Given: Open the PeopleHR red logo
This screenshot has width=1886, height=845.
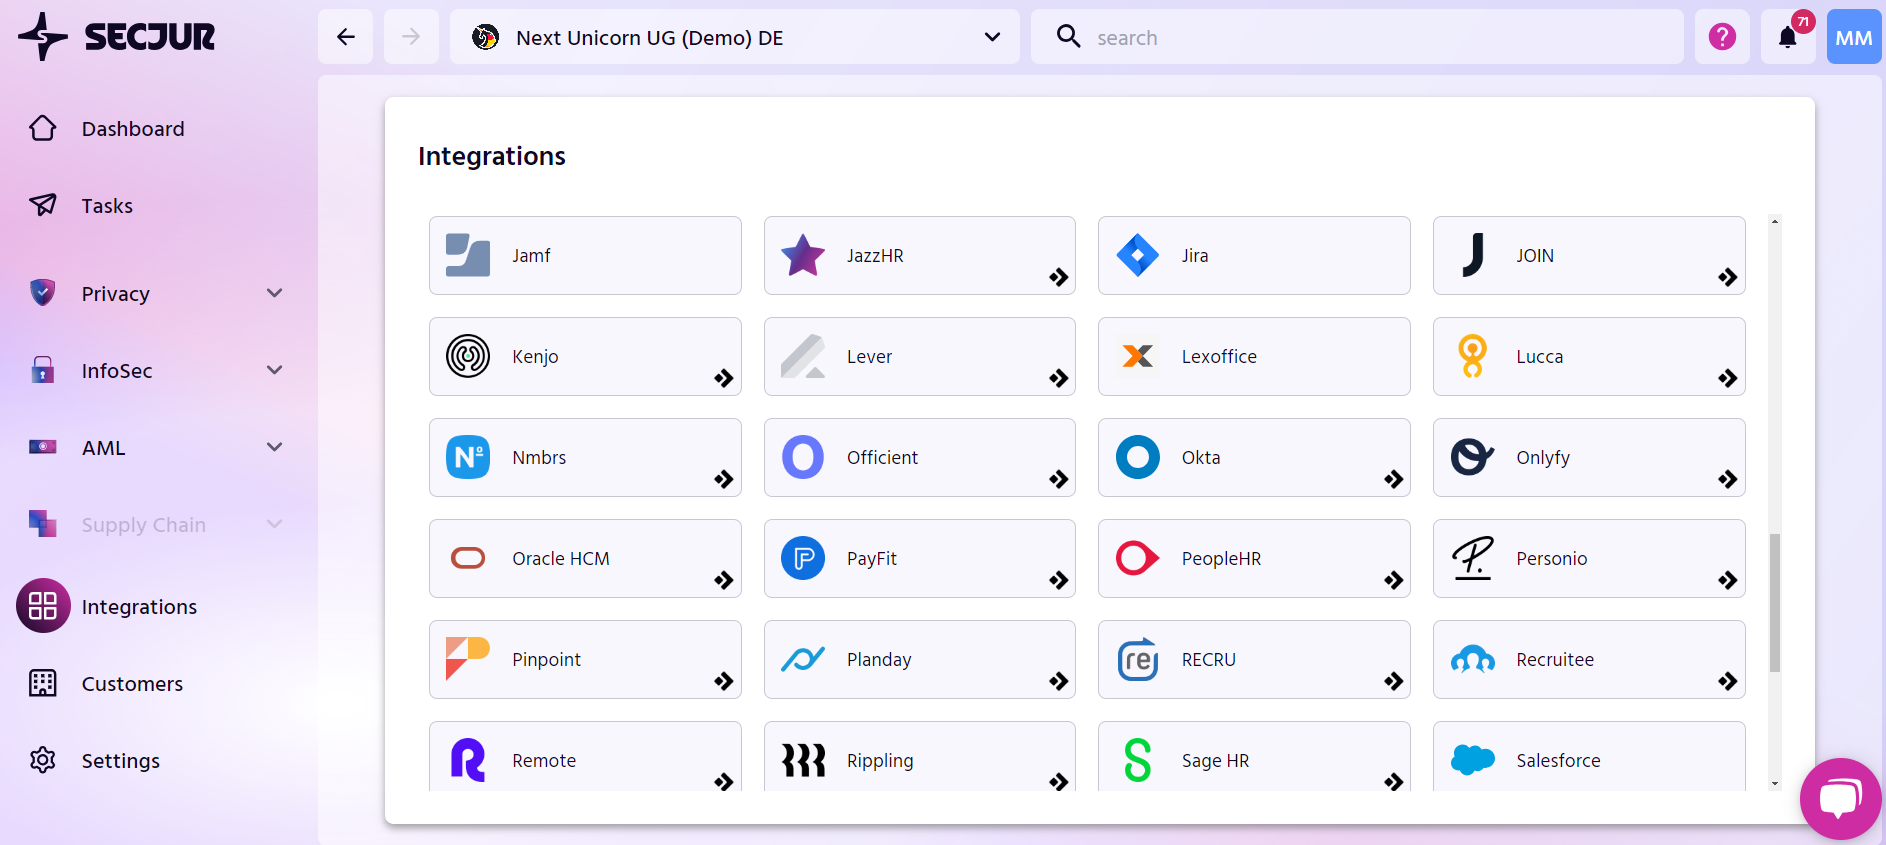Looking at the screenshot, I should pyautogui.click(x=1138, y=558).
